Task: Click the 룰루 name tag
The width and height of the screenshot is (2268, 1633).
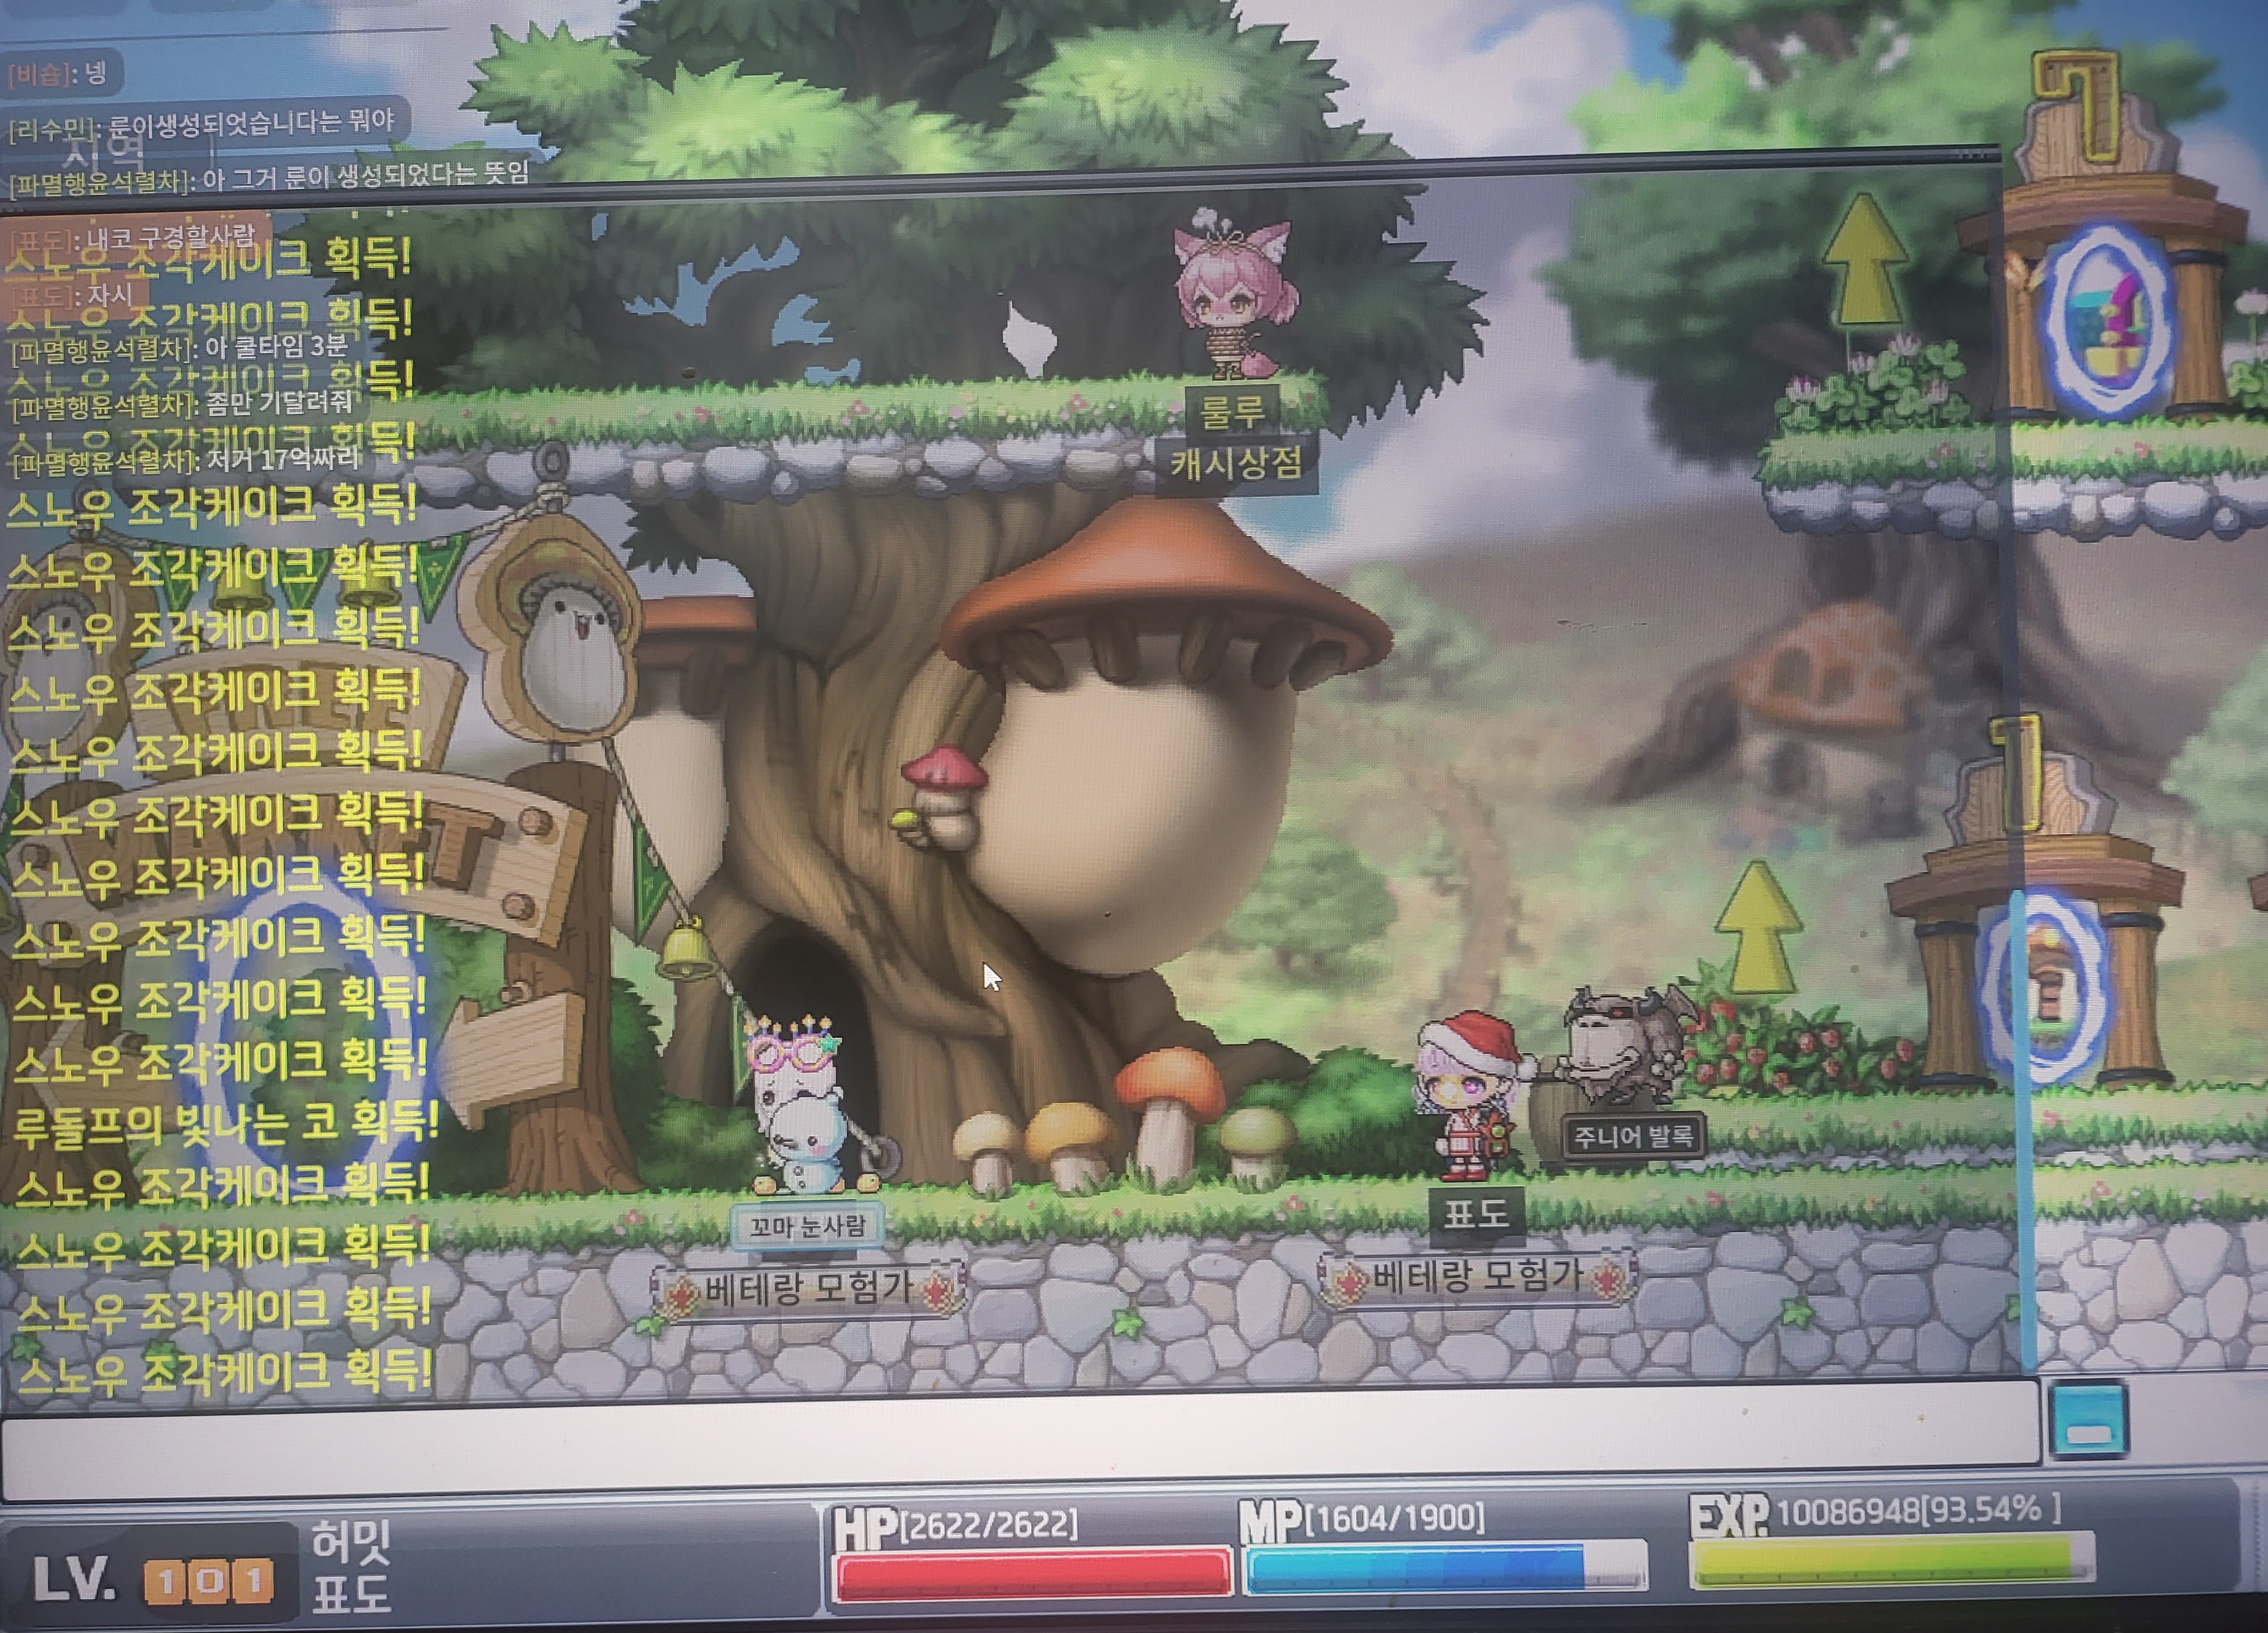Action: [1231, 411]
